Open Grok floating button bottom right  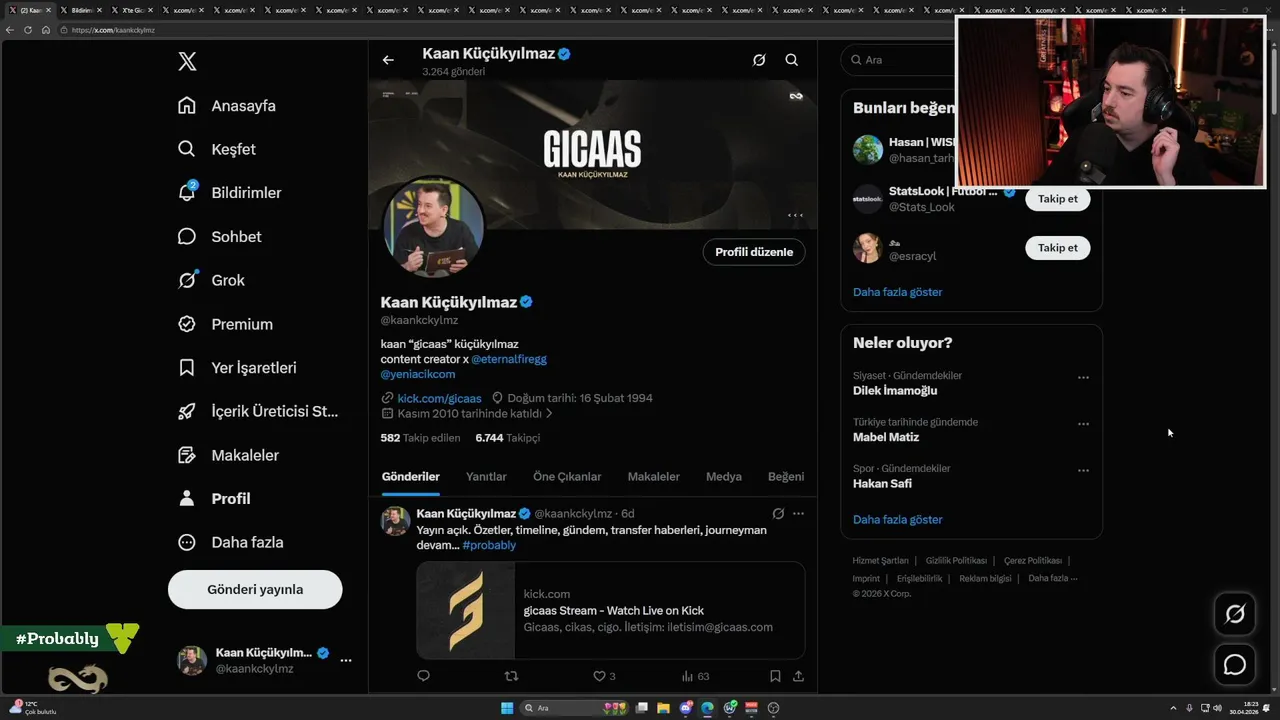pyautogui.click(x=1235, y=614)
